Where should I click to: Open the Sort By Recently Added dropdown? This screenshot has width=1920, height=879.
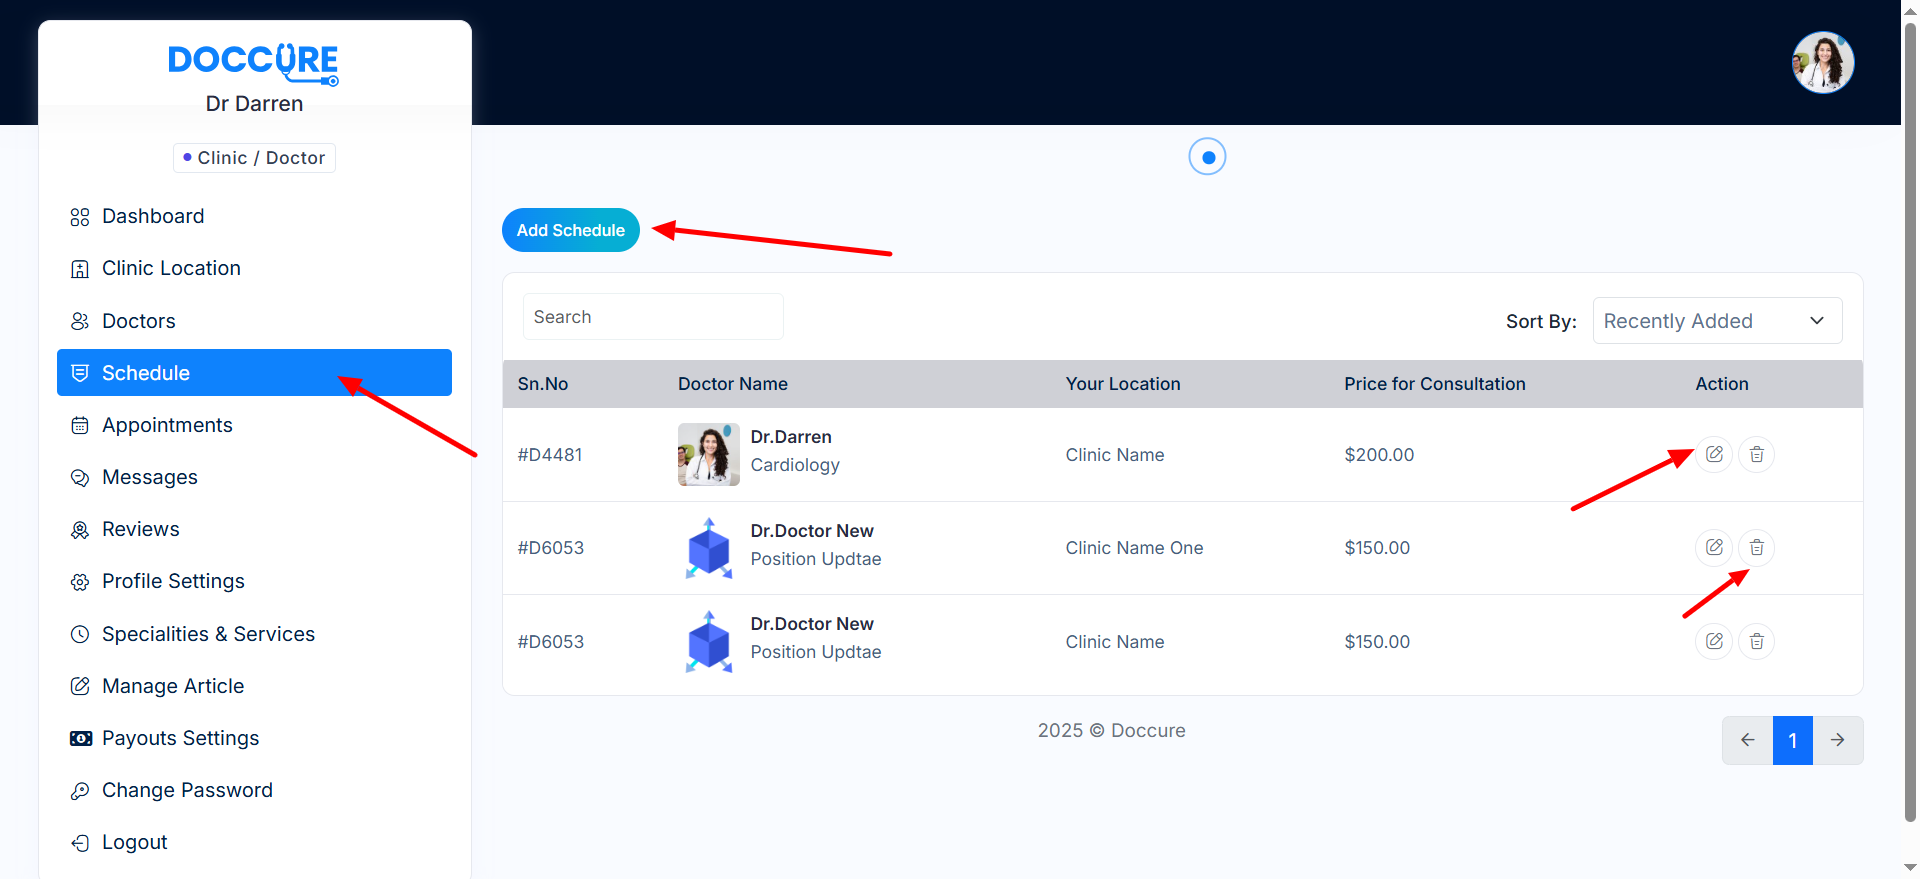tap(1716, 321)
